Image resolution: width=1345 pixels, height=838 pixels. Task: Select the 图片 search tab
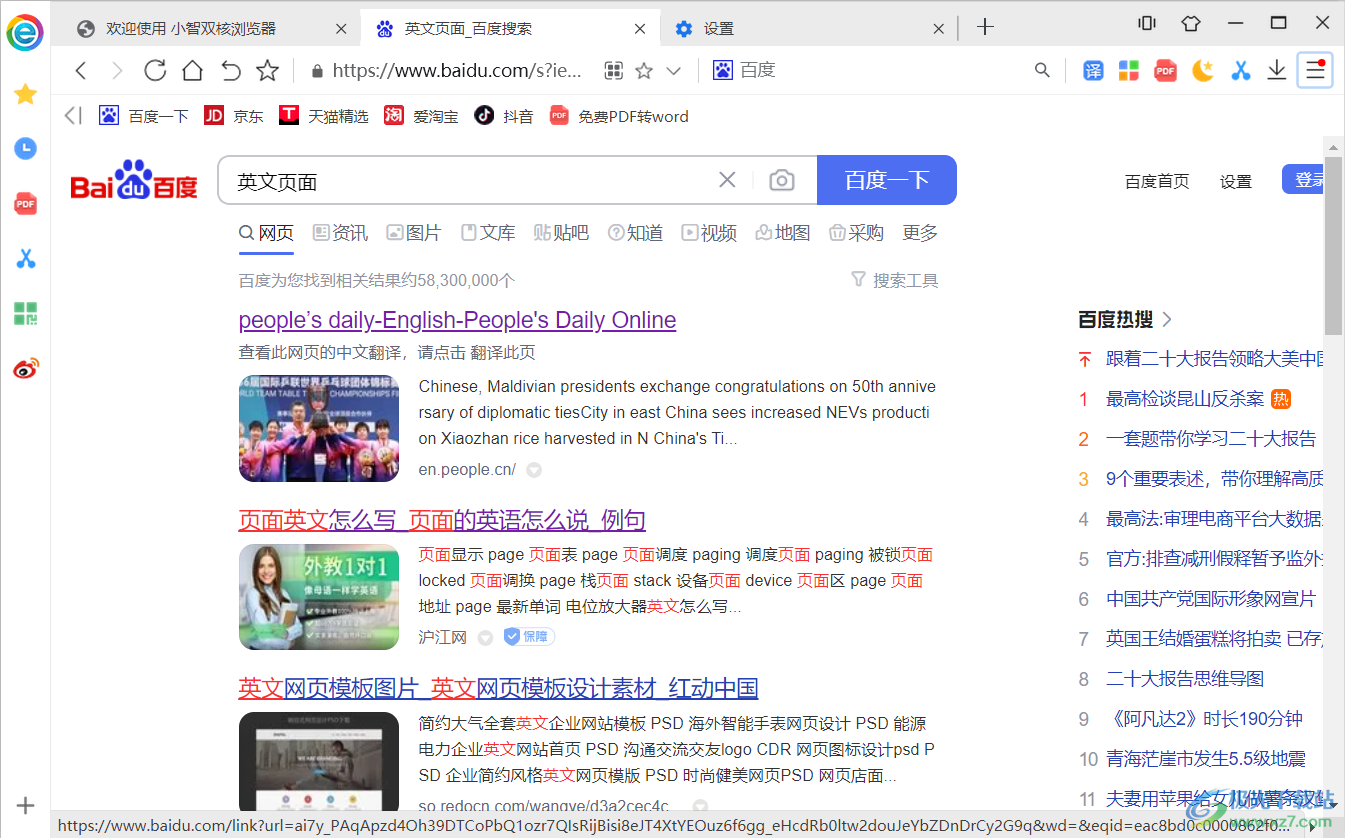click(x=414, y=233)
